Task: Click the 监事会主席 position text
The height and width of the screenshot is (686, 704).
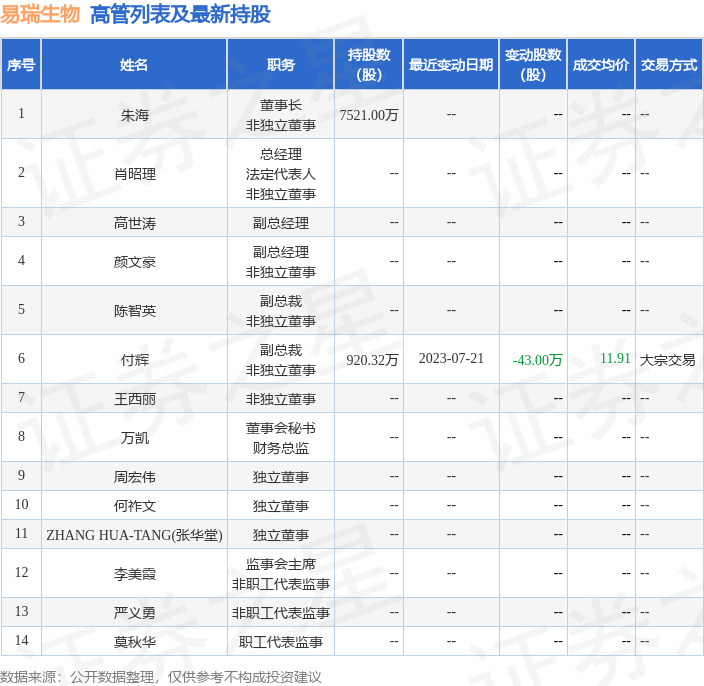Action: [x=281, y=564]
